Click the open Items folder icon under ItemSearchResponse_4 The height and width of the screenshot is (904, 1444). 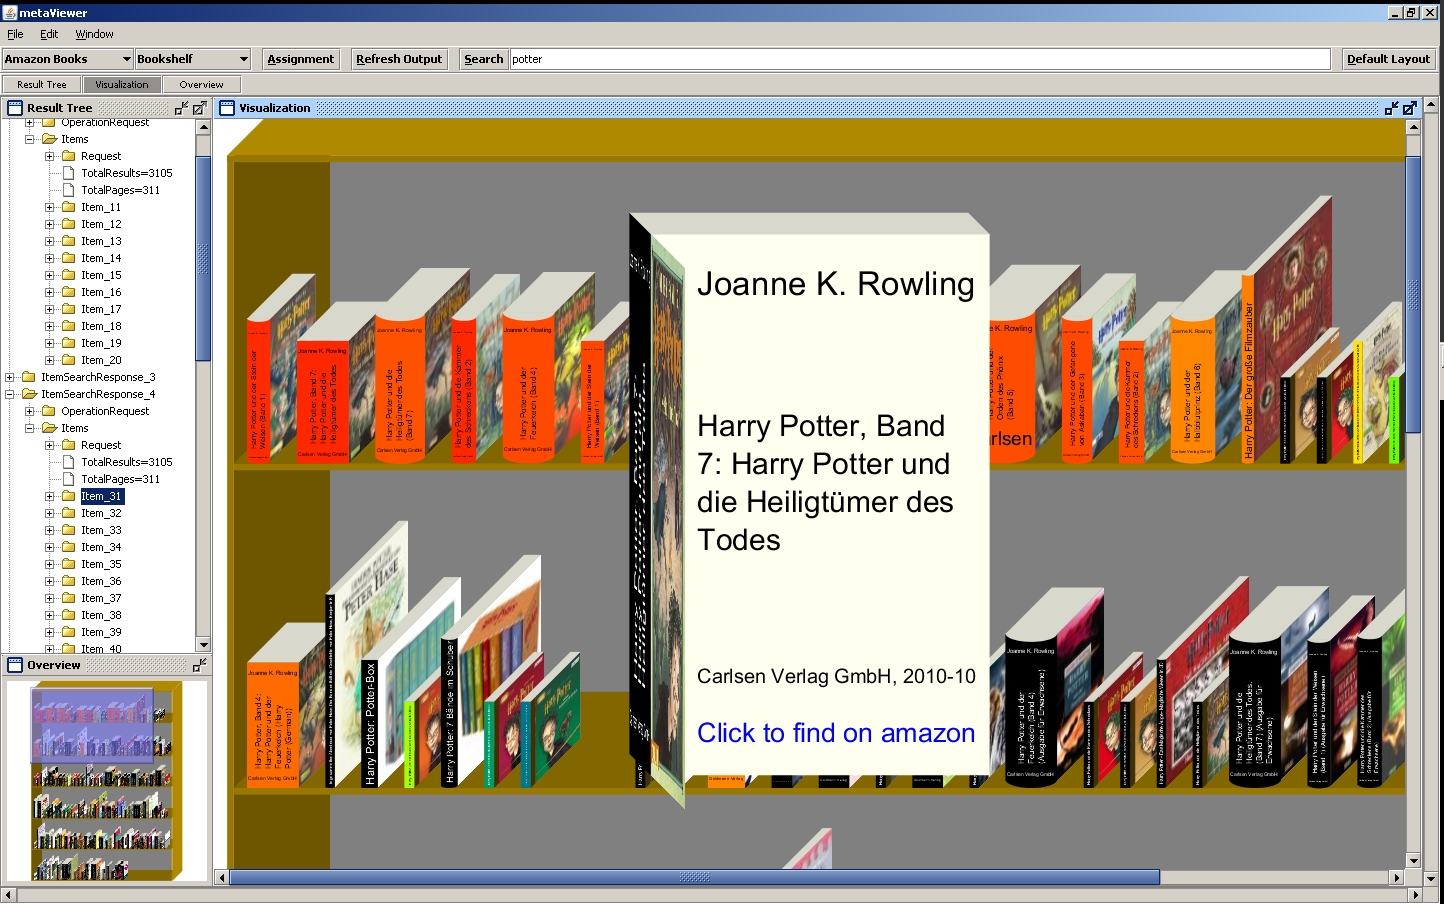49,428
